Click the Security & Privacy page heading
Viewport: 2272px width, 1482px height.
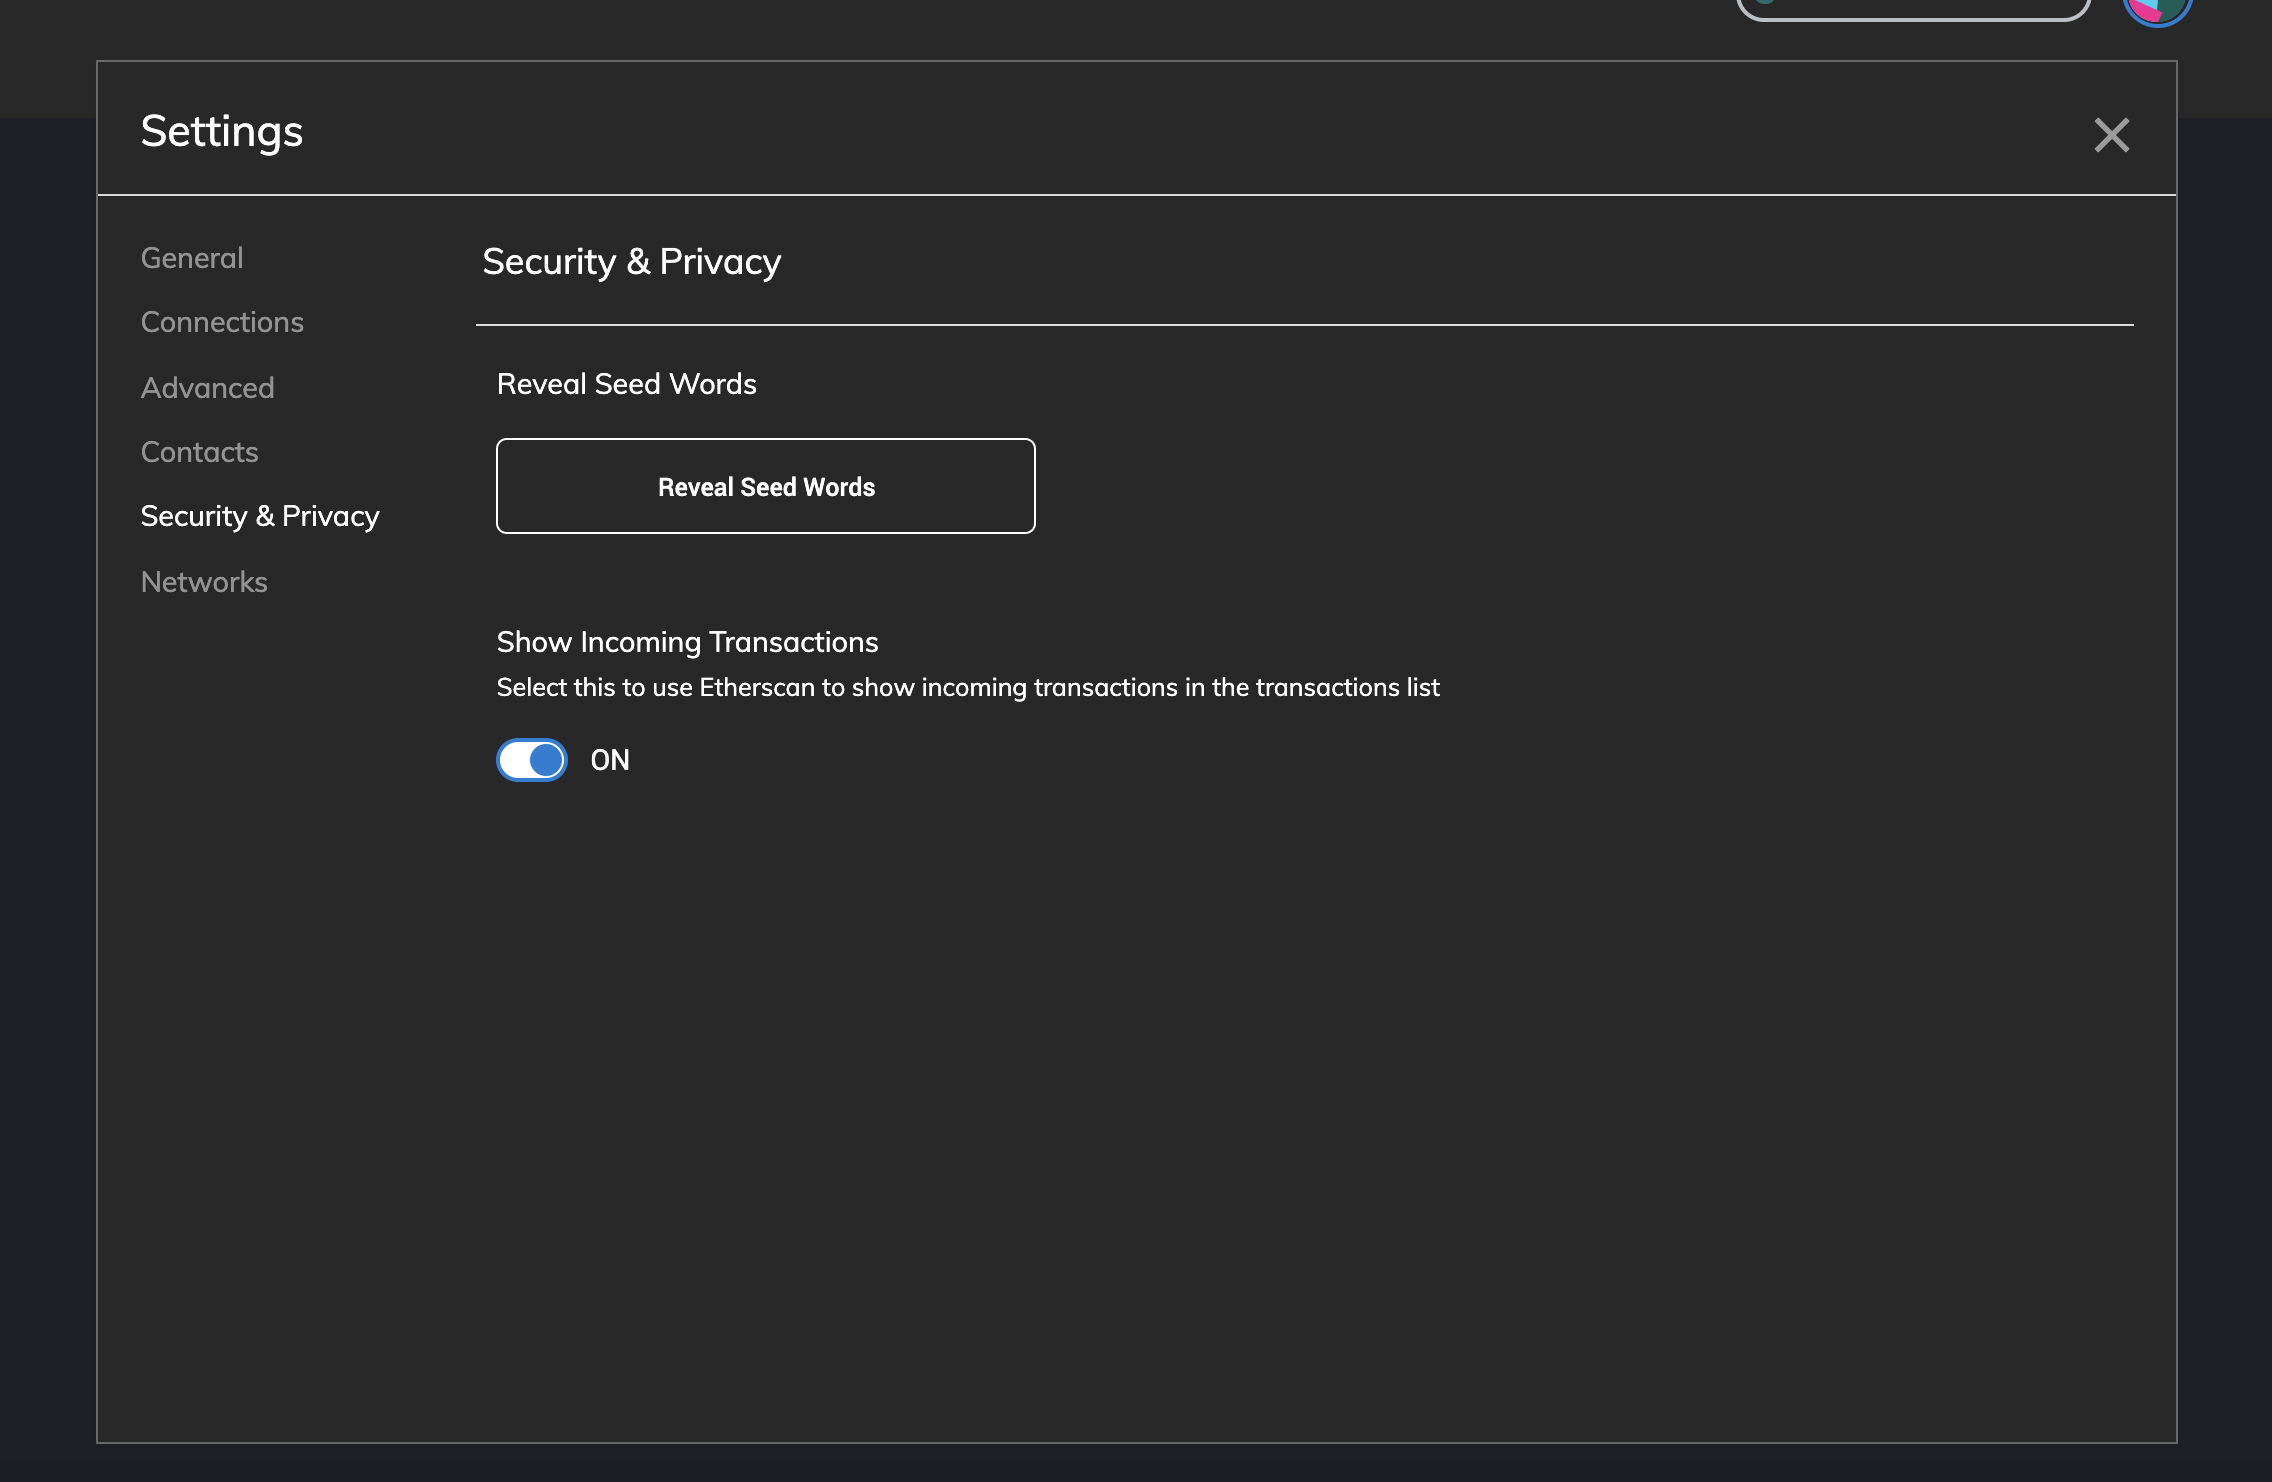(x=631, y=261)
